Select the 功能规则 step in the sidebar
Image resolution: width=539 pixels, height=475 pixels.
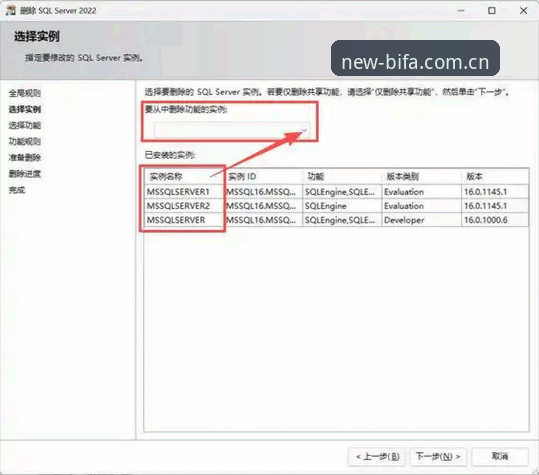click(x=25, y=142)
